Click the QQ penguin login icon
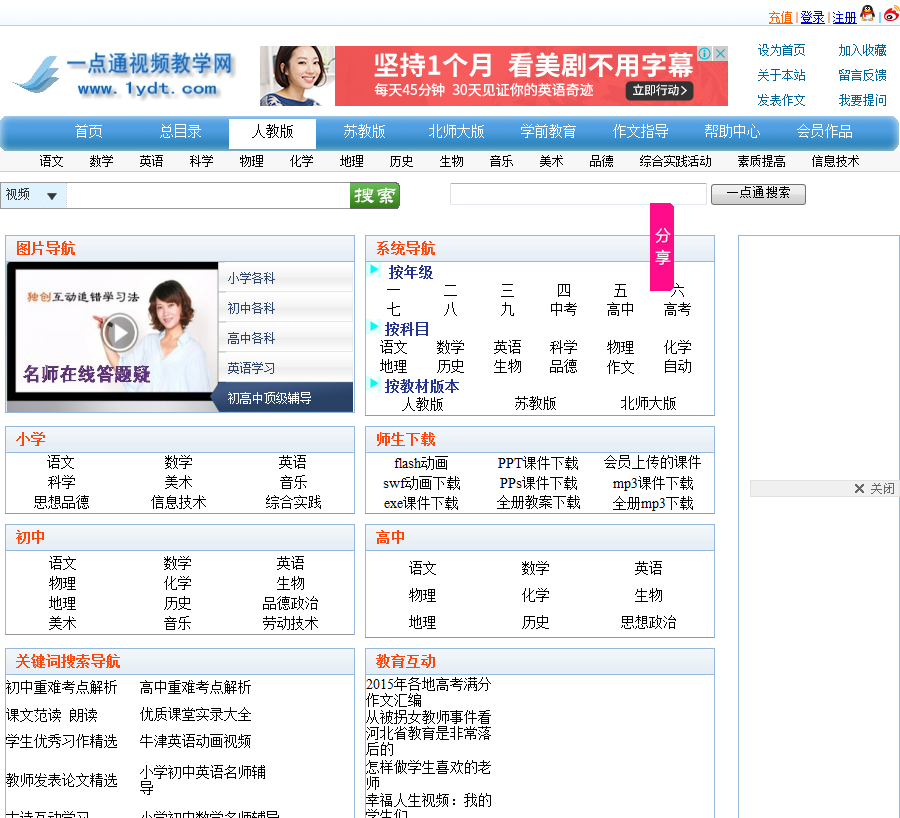Screen dimensions: 900x818 867,13
